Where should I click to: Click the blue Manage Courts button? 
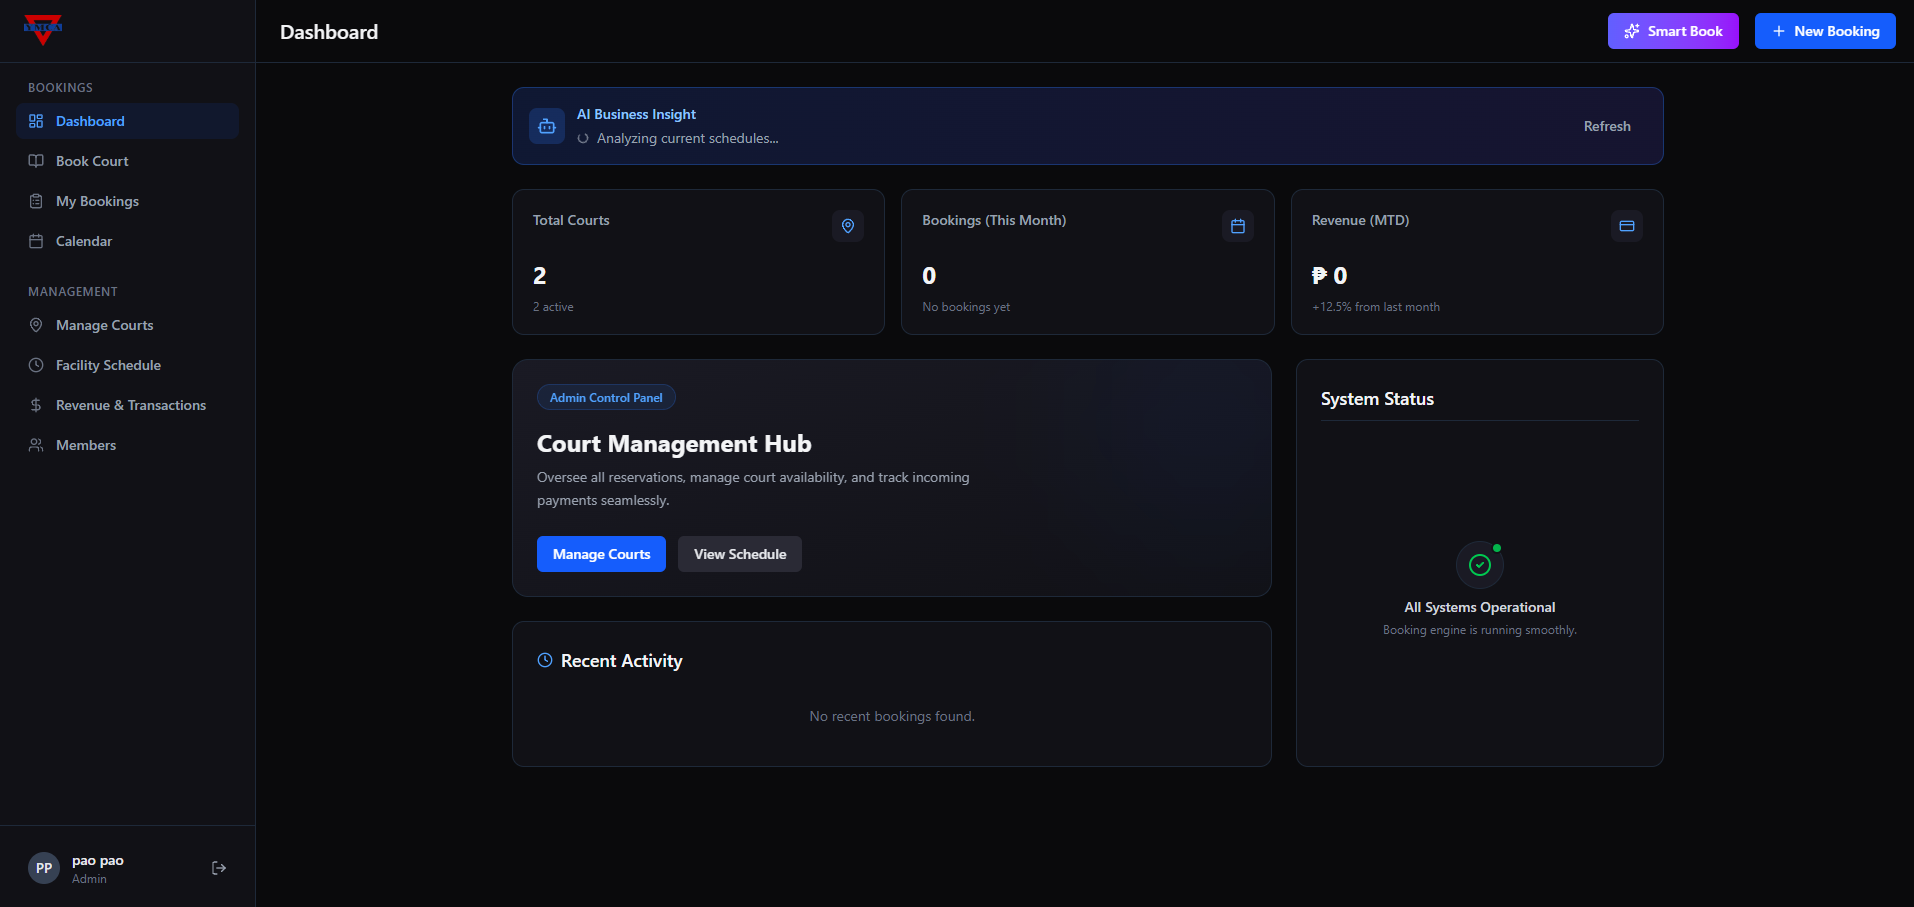point(601,554)
